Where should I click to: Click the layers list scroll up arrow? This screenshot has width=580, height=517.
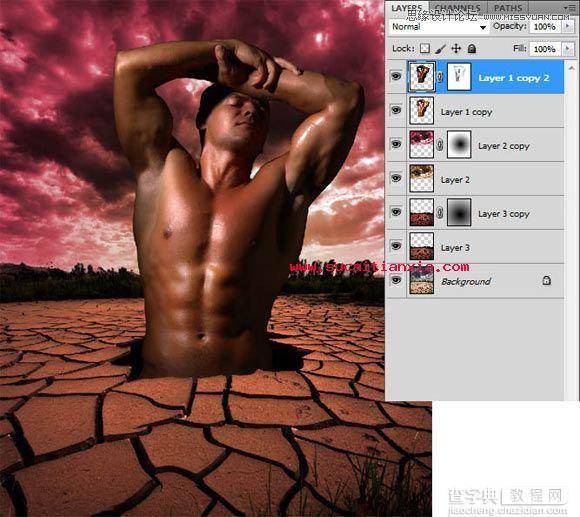571,68
